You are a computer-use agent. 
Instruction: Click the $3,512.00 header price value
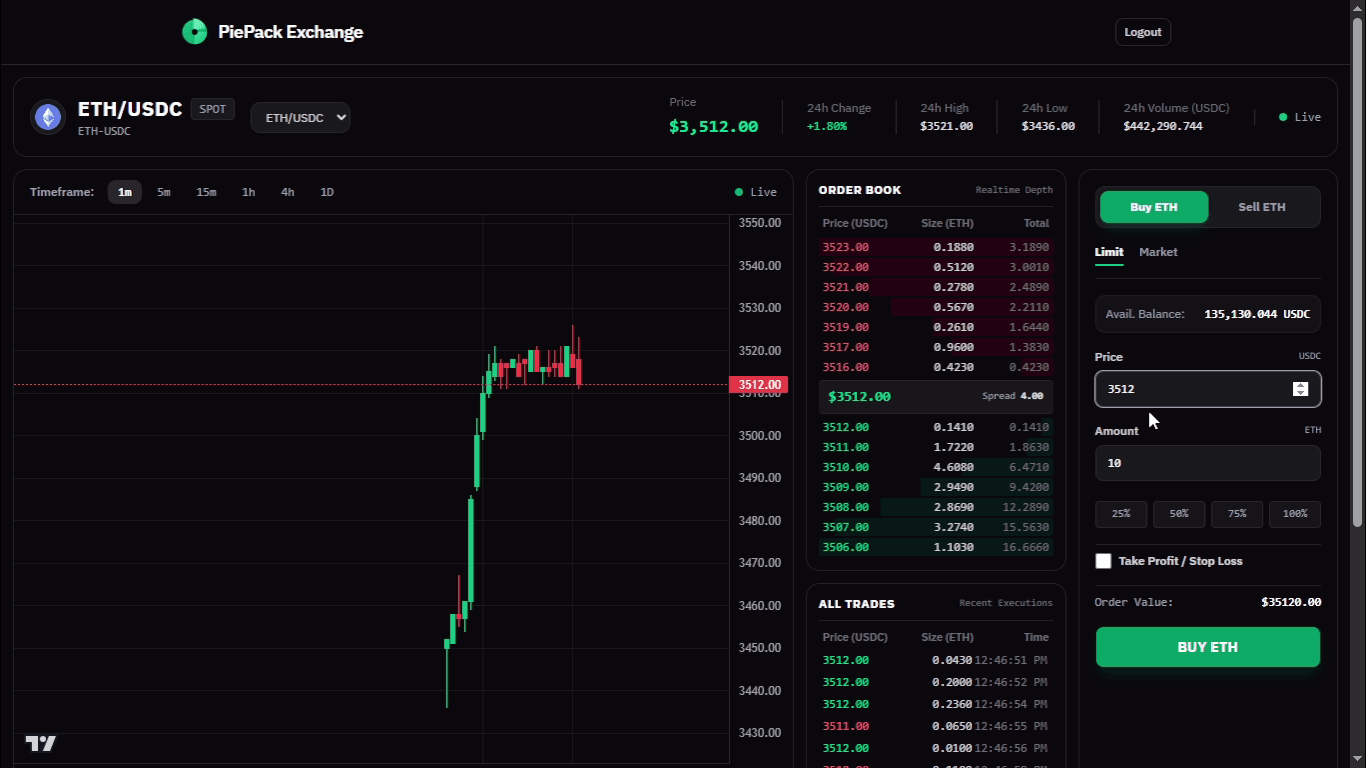click(713, 126)
